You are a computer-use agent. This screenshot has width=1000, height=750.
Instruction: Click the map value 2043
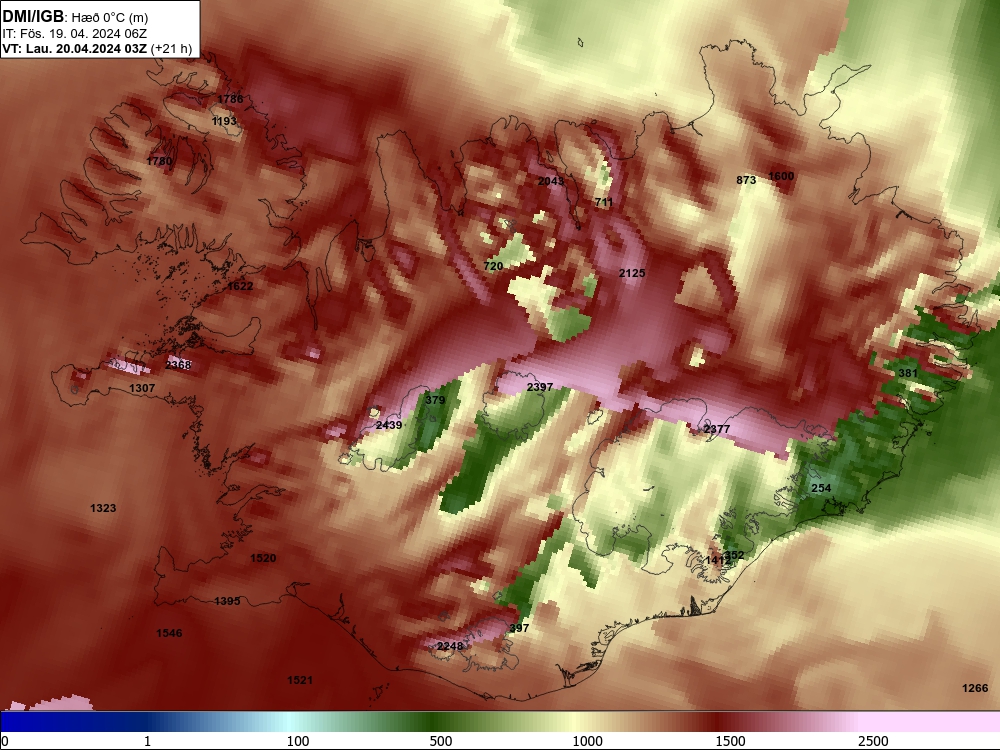pos(550,181)
